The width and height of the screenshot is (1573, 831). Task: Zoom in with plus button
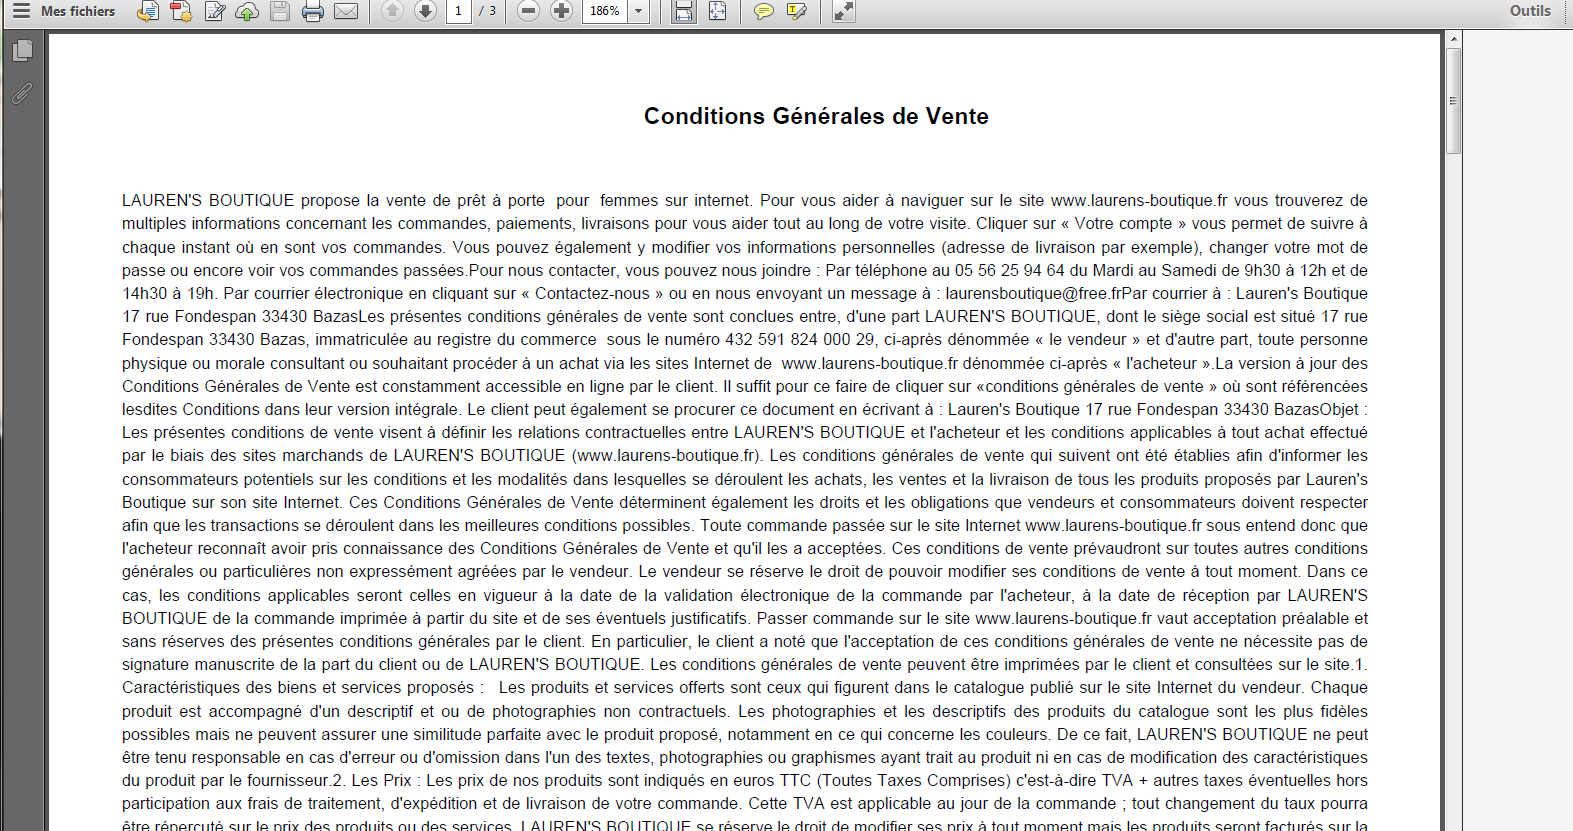562,11
